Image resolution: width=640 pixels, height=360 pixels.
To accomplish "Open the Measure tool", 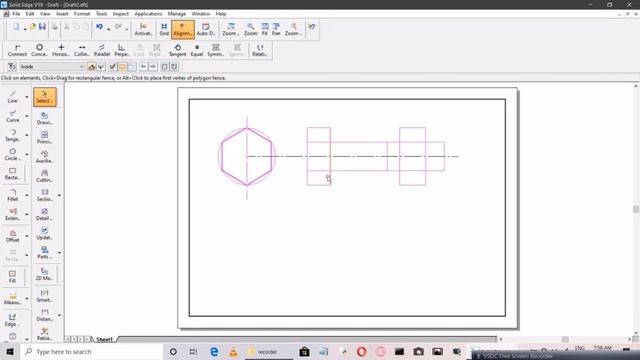I will [13, 298].
